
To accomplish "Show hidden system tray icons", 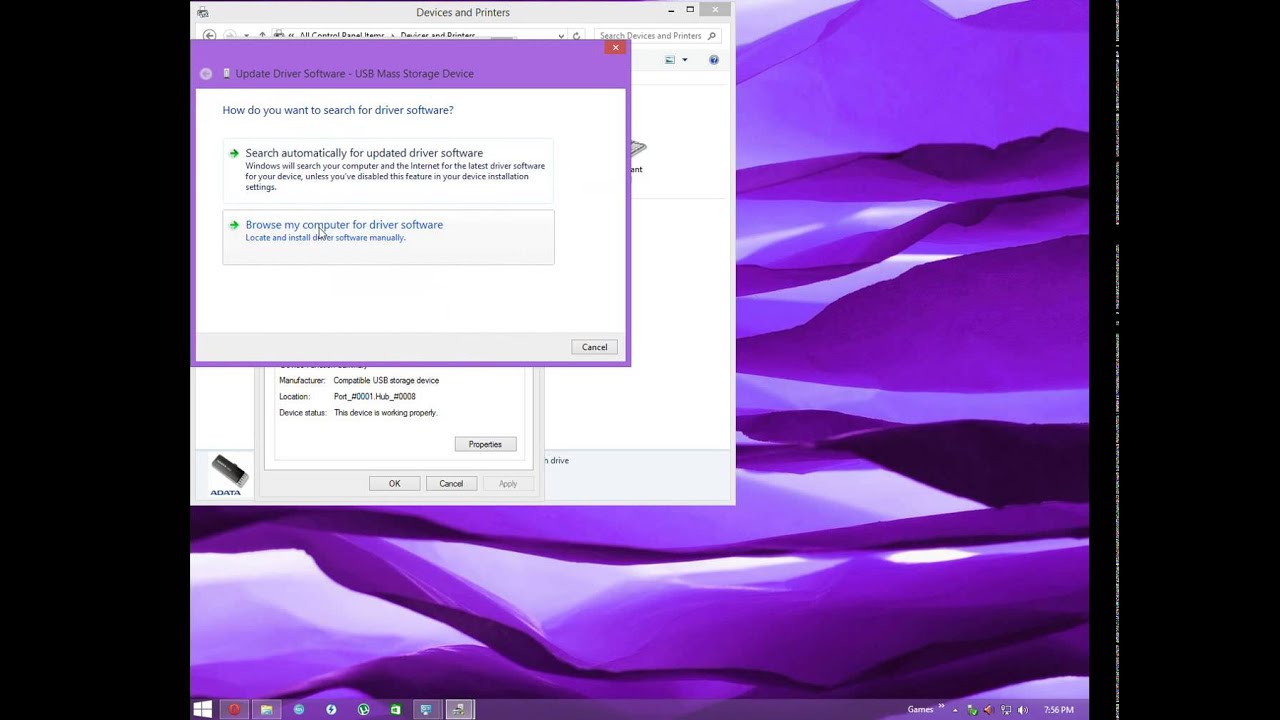I will click(955, 710).
